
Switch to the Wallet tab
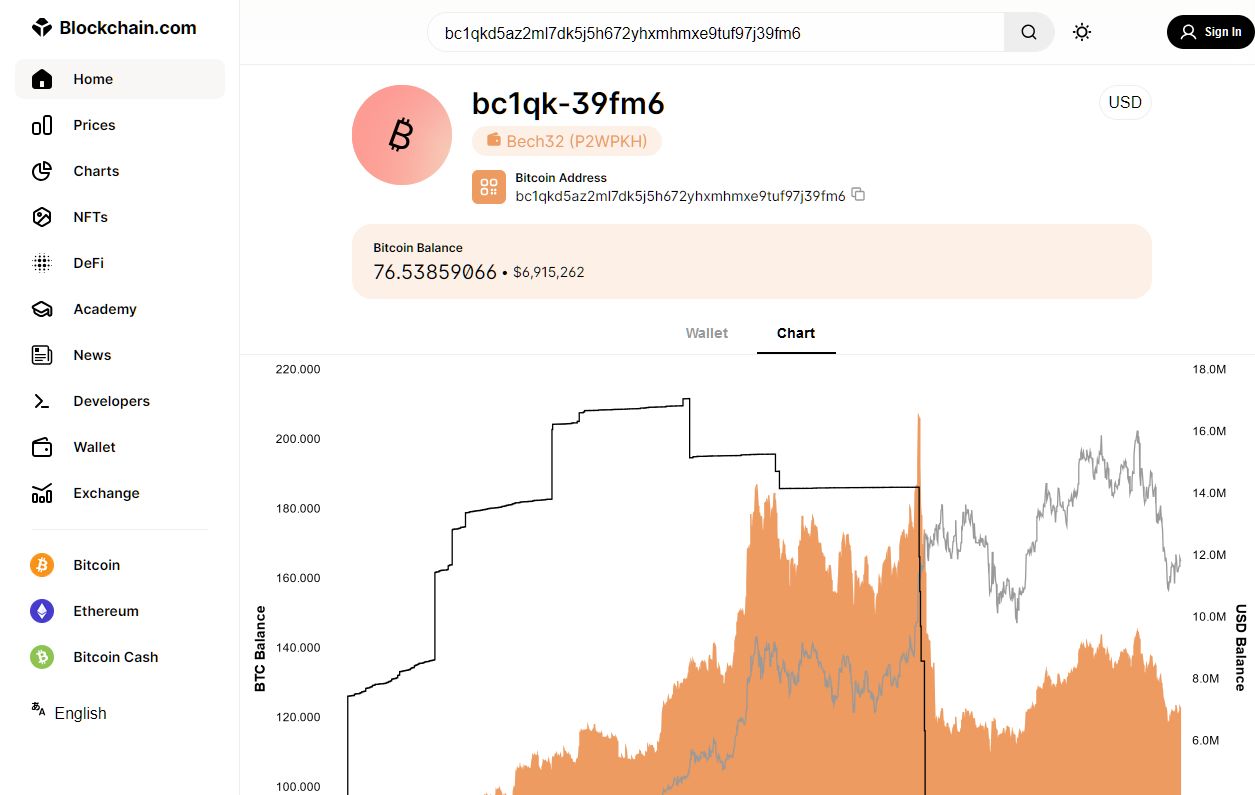(x=706, y=333)
